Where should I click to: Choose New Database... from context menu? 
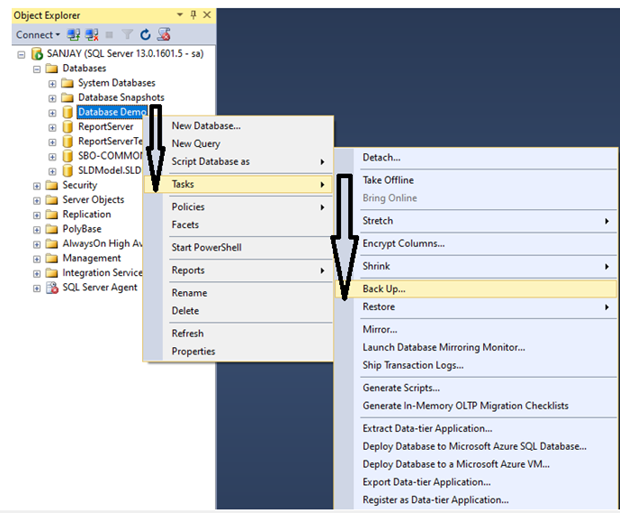point(239,126)
